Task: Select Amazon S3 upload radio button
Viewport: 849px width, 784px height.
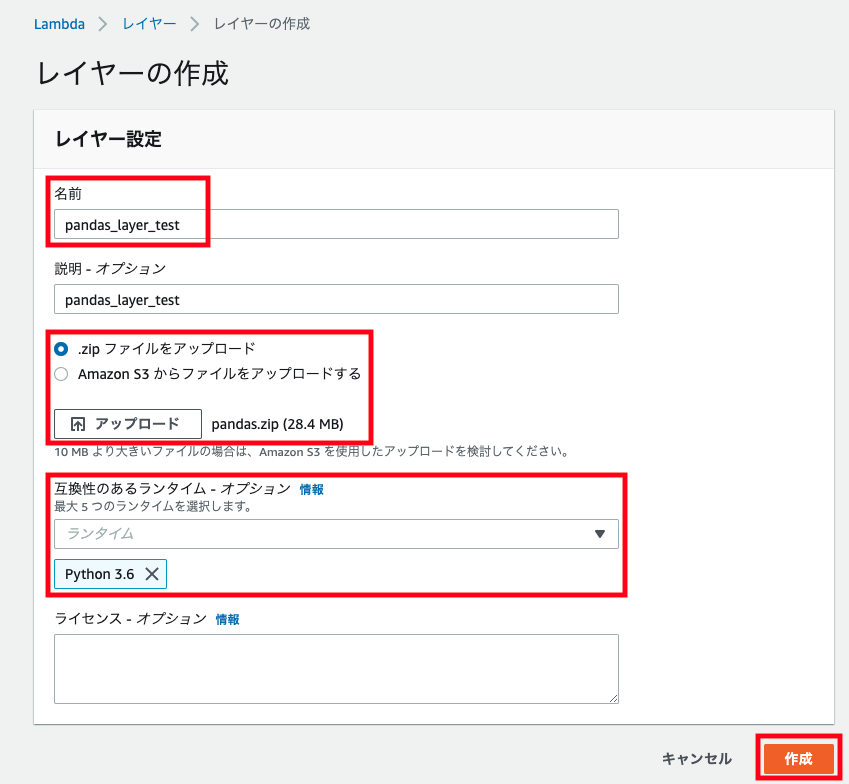Action: click(61, 374)
